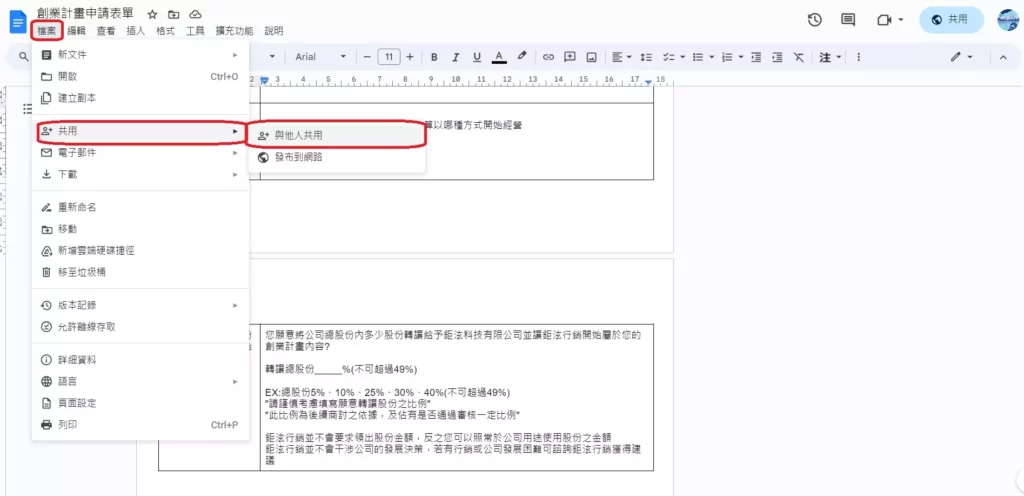Check the cloud document status icon
This screenshot has height=496, width=1024.
(x=195, y=14)
